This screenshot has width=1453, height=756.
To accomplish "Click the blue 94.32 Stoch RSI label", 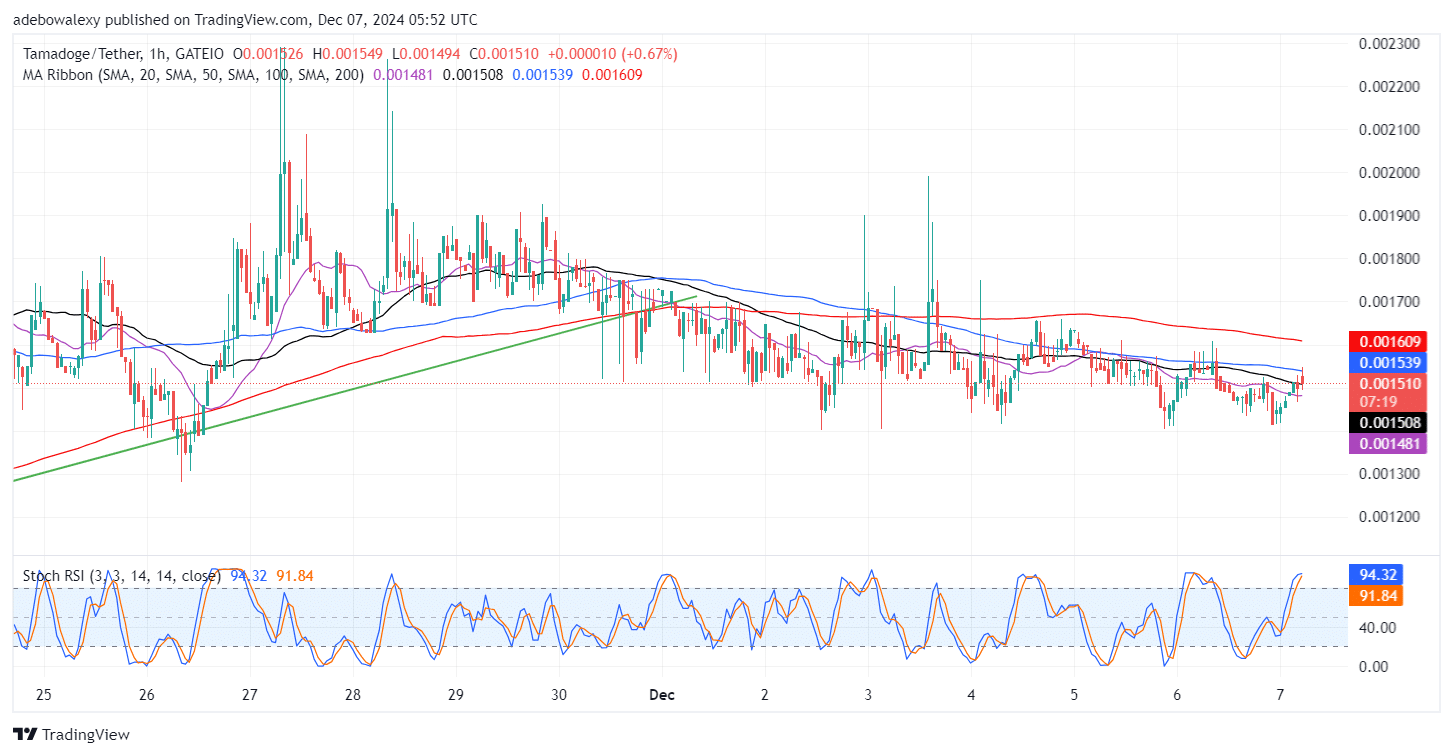I will coord(1376,575).
